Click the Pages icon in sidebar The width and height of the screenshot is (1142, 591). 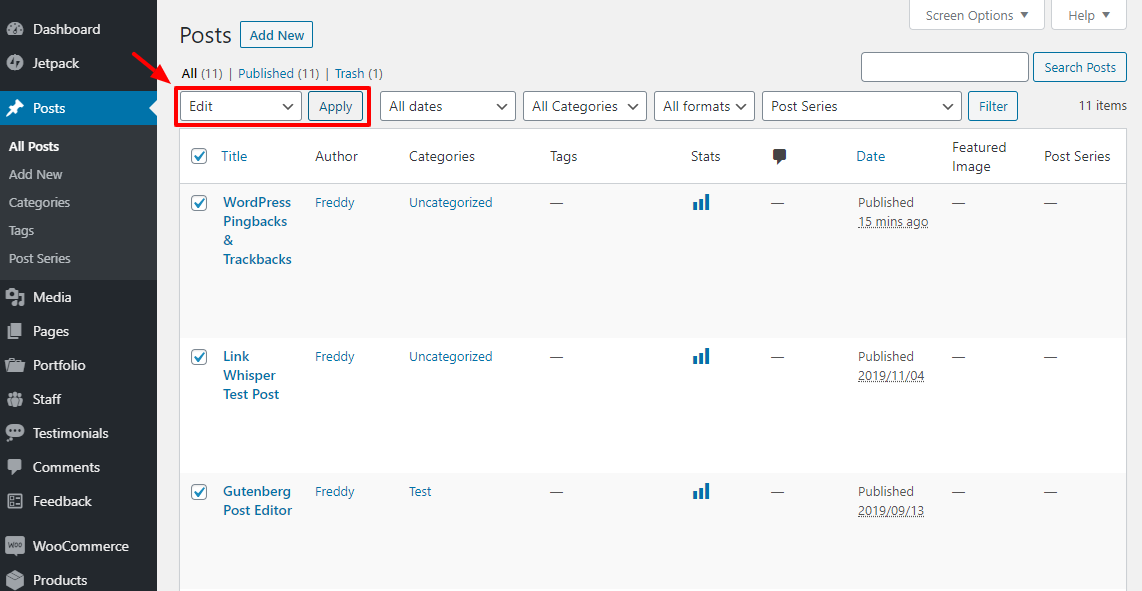tap(15, 331)
